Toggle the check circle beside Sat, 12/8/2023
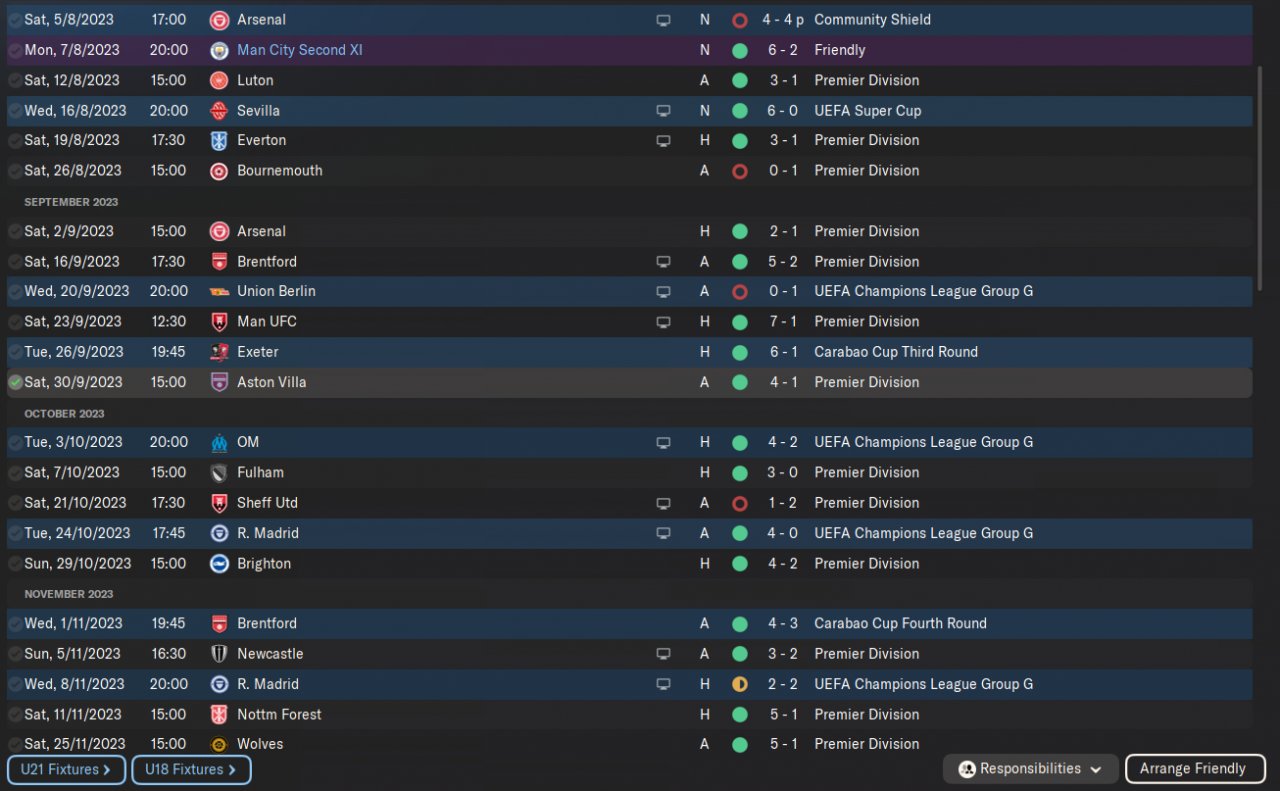1280x791 pixels. point(15,80)
